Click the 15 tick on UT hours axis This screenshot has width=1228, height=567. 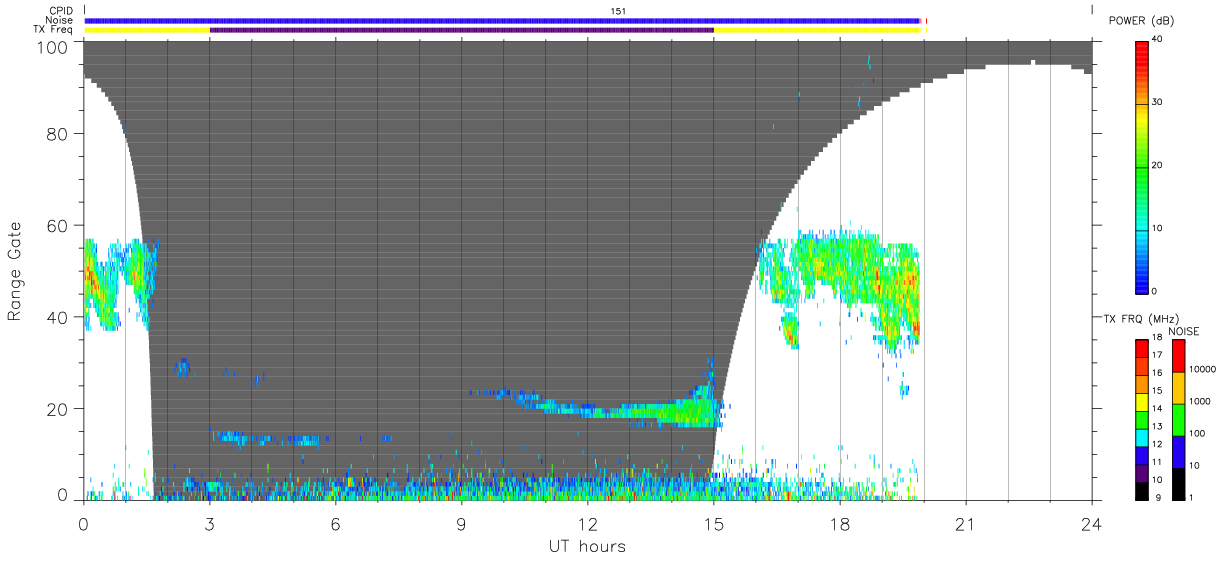point(713,523)
